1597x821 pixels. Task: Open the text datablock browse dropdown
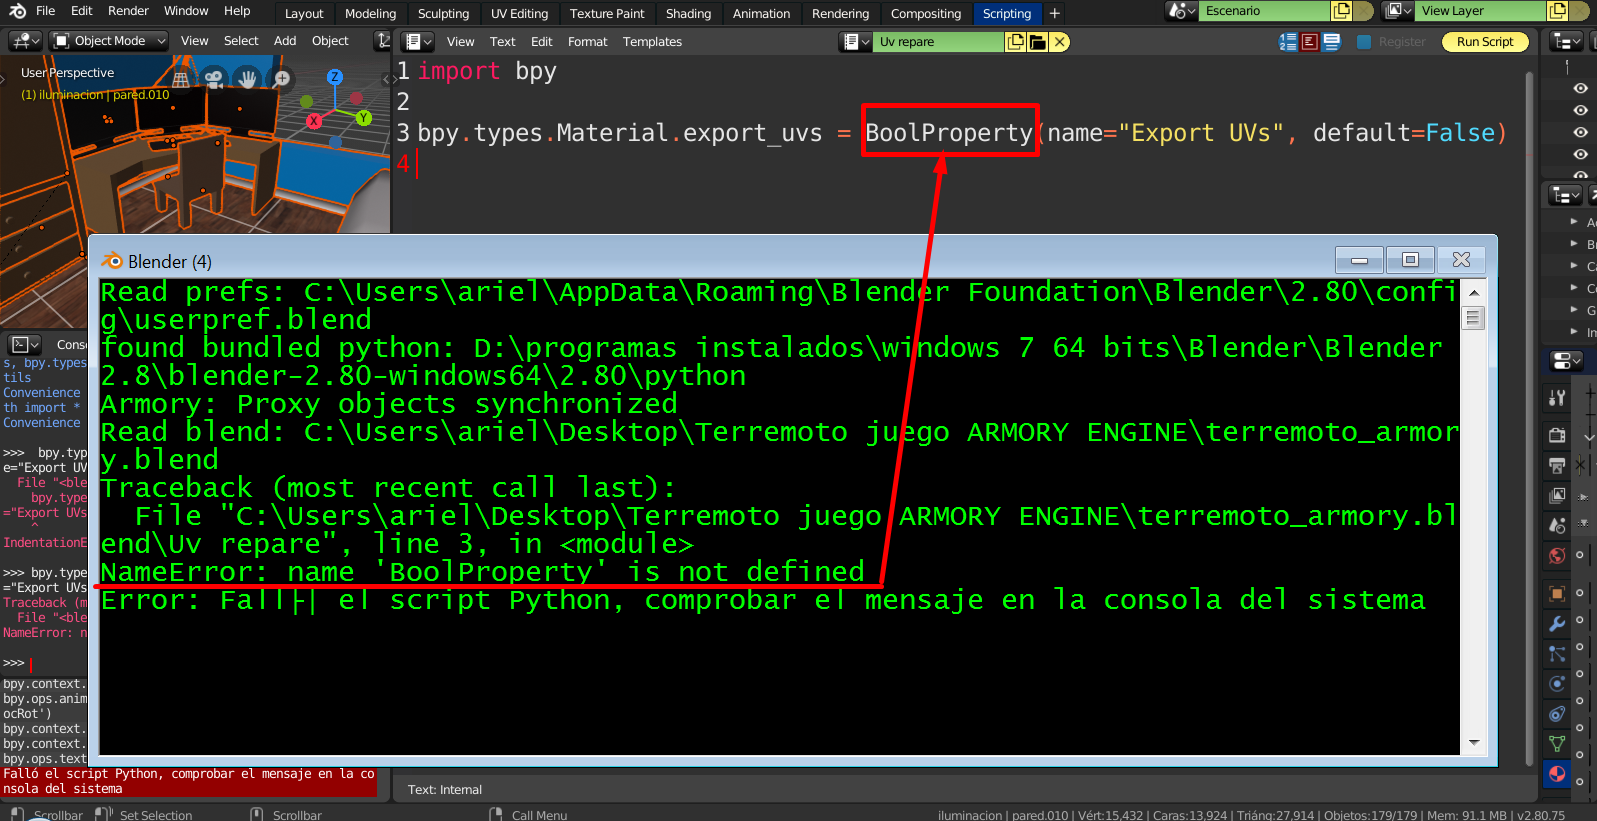point(856,41)
